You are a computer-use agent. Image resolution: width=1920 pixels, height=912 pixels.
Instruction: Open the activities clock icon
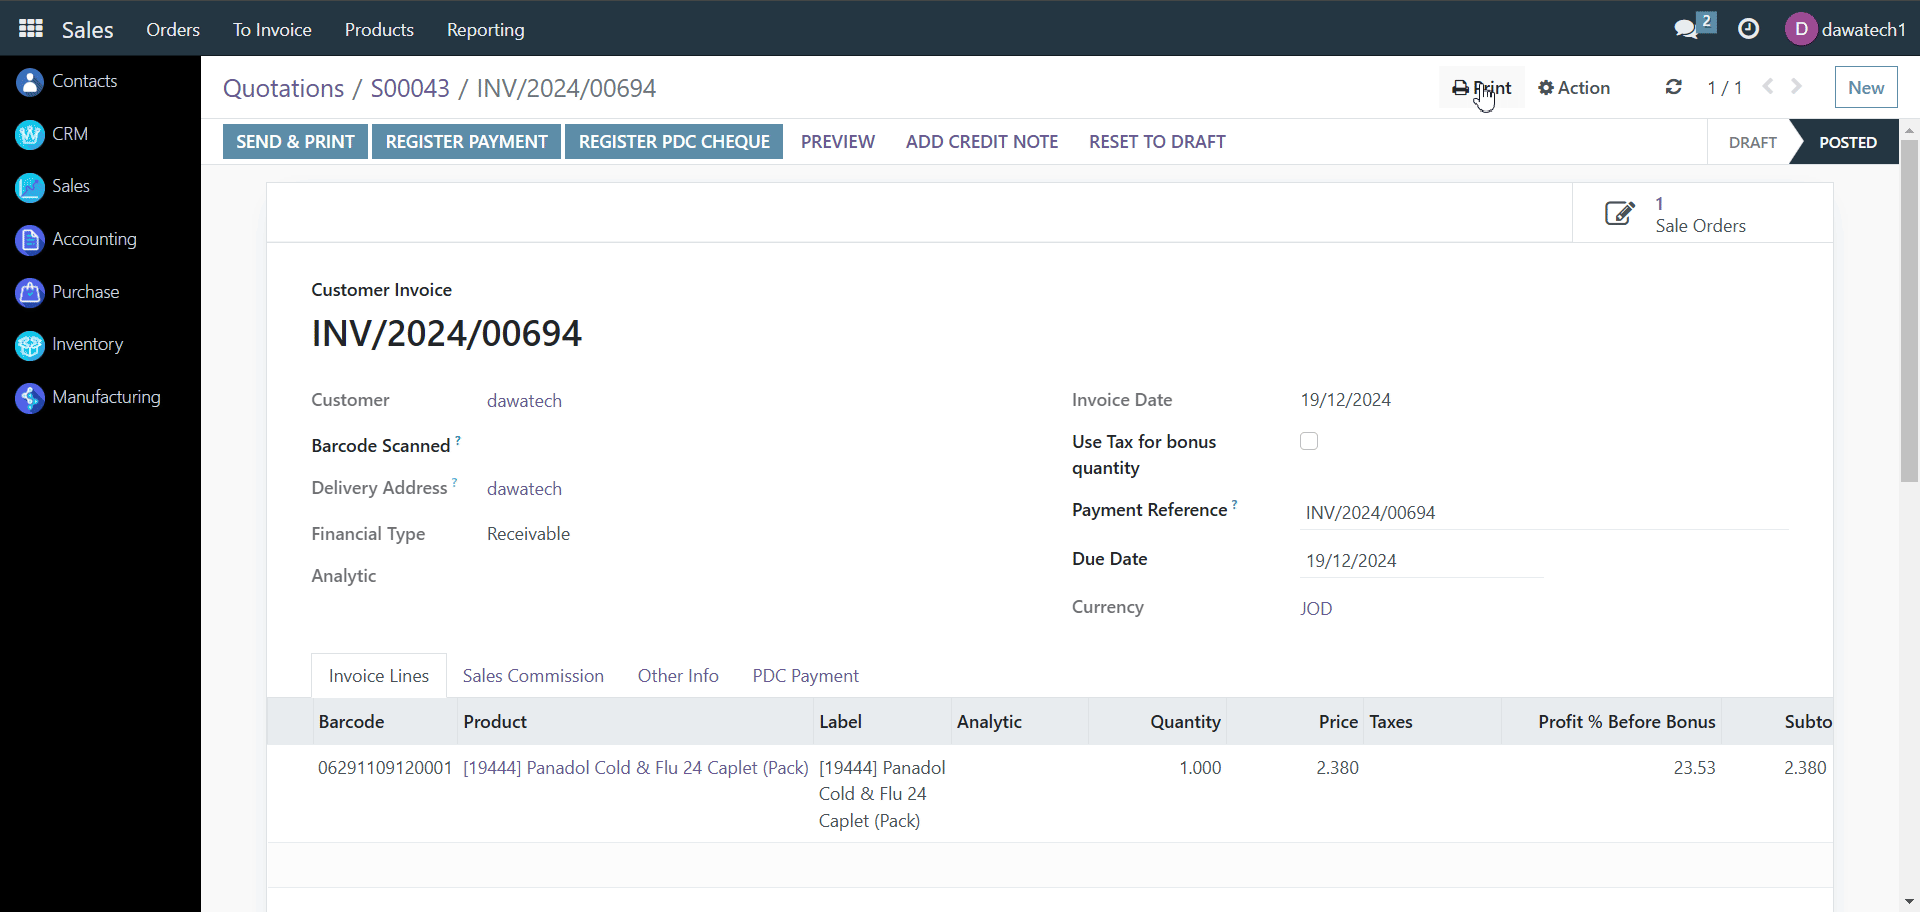[1748, 29]
